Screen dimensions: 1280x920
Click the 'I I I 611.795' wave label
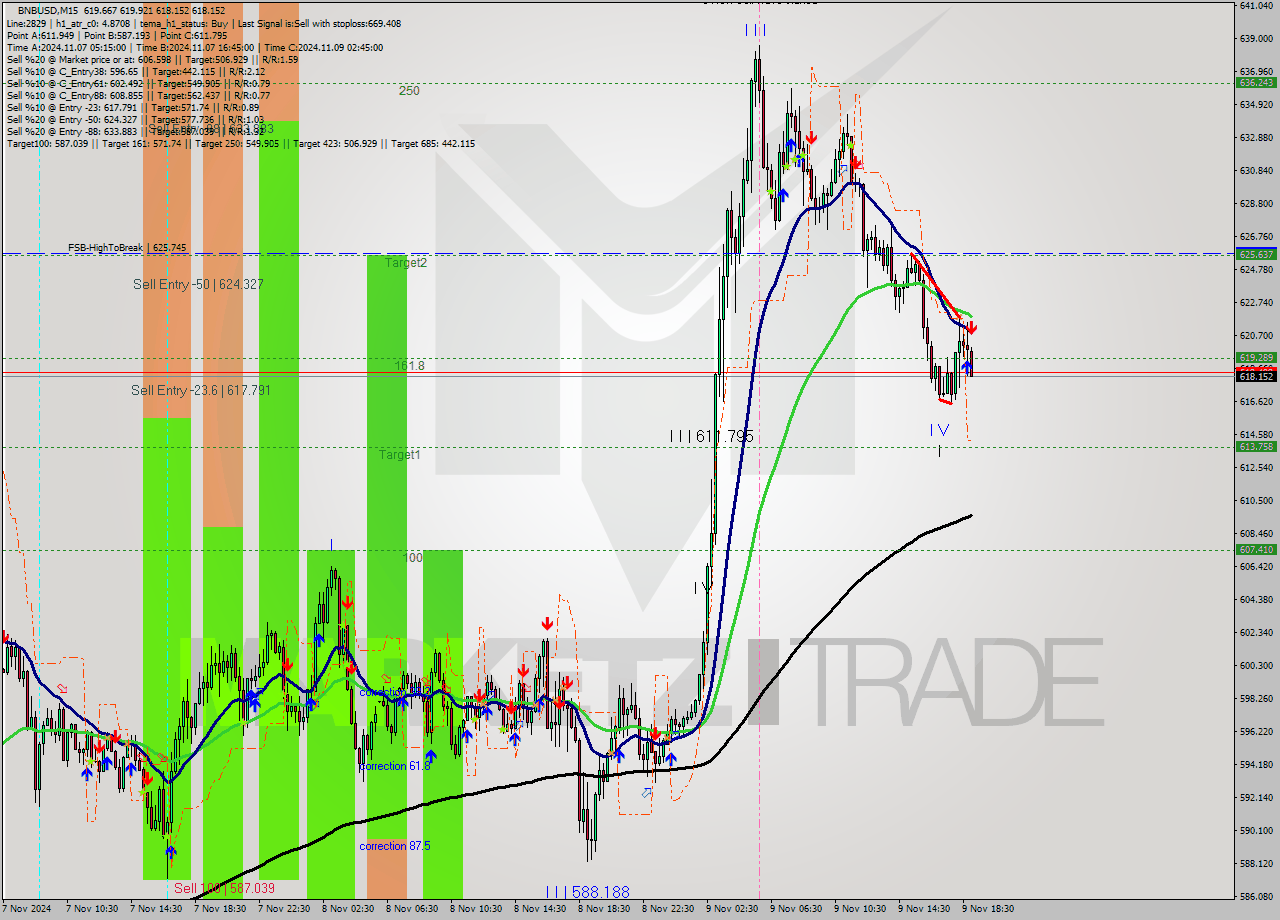pos(711,436)
